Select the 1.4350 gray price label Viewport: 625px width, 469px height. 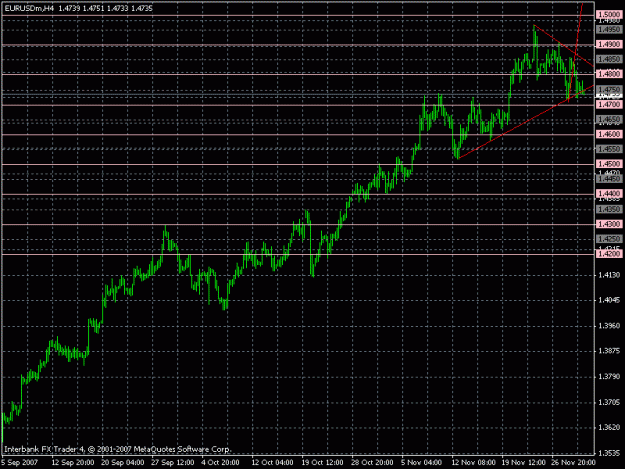point(609,209)
